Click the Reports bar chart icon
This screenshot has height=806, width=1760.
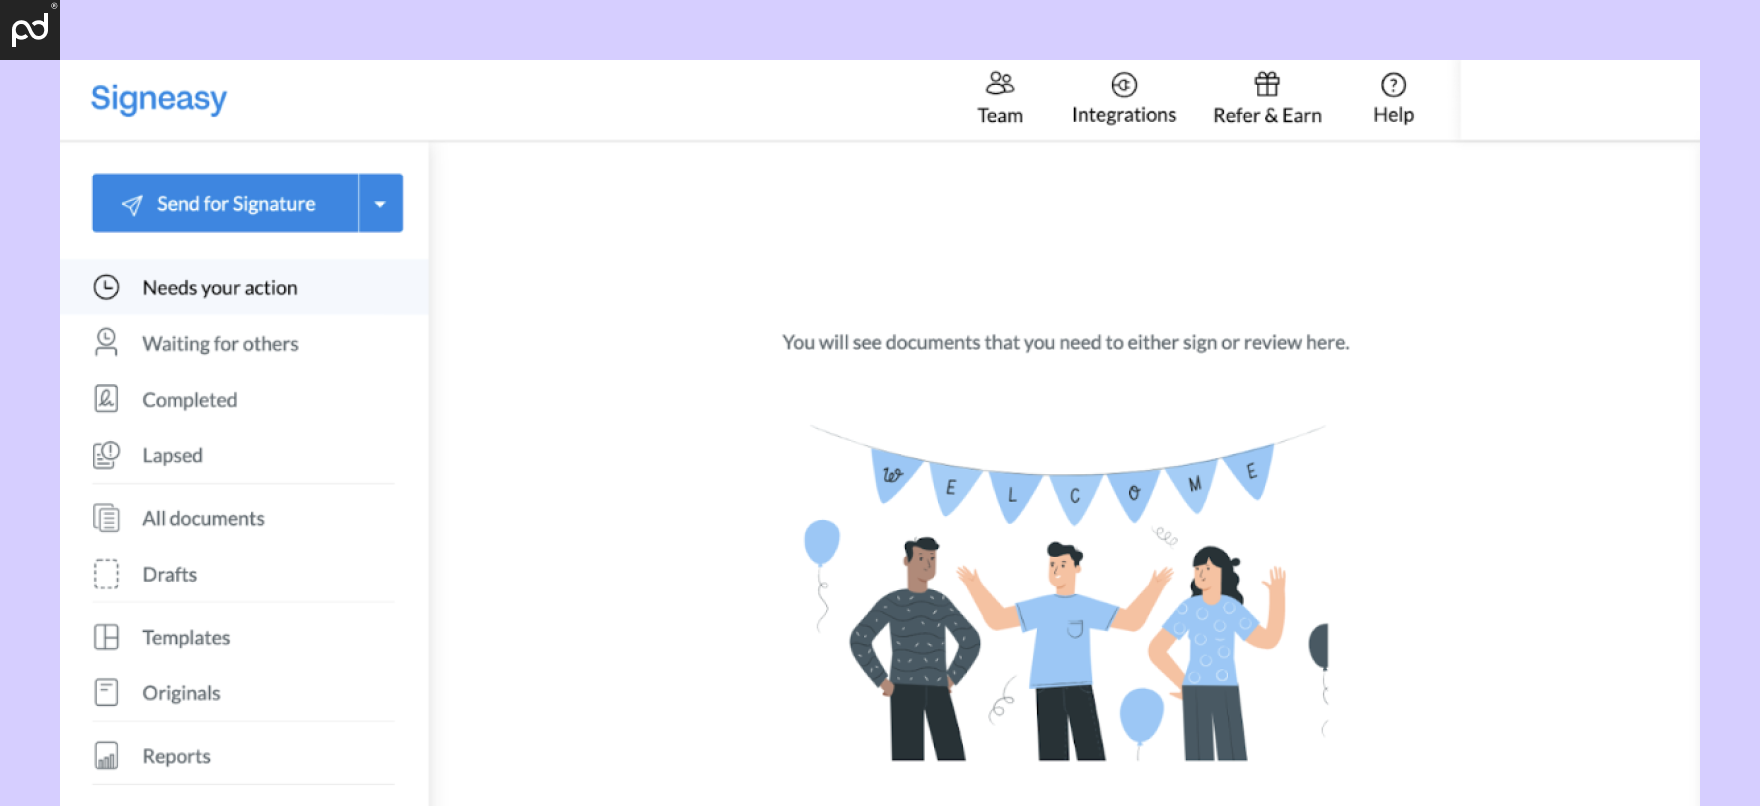coord(106,756)
